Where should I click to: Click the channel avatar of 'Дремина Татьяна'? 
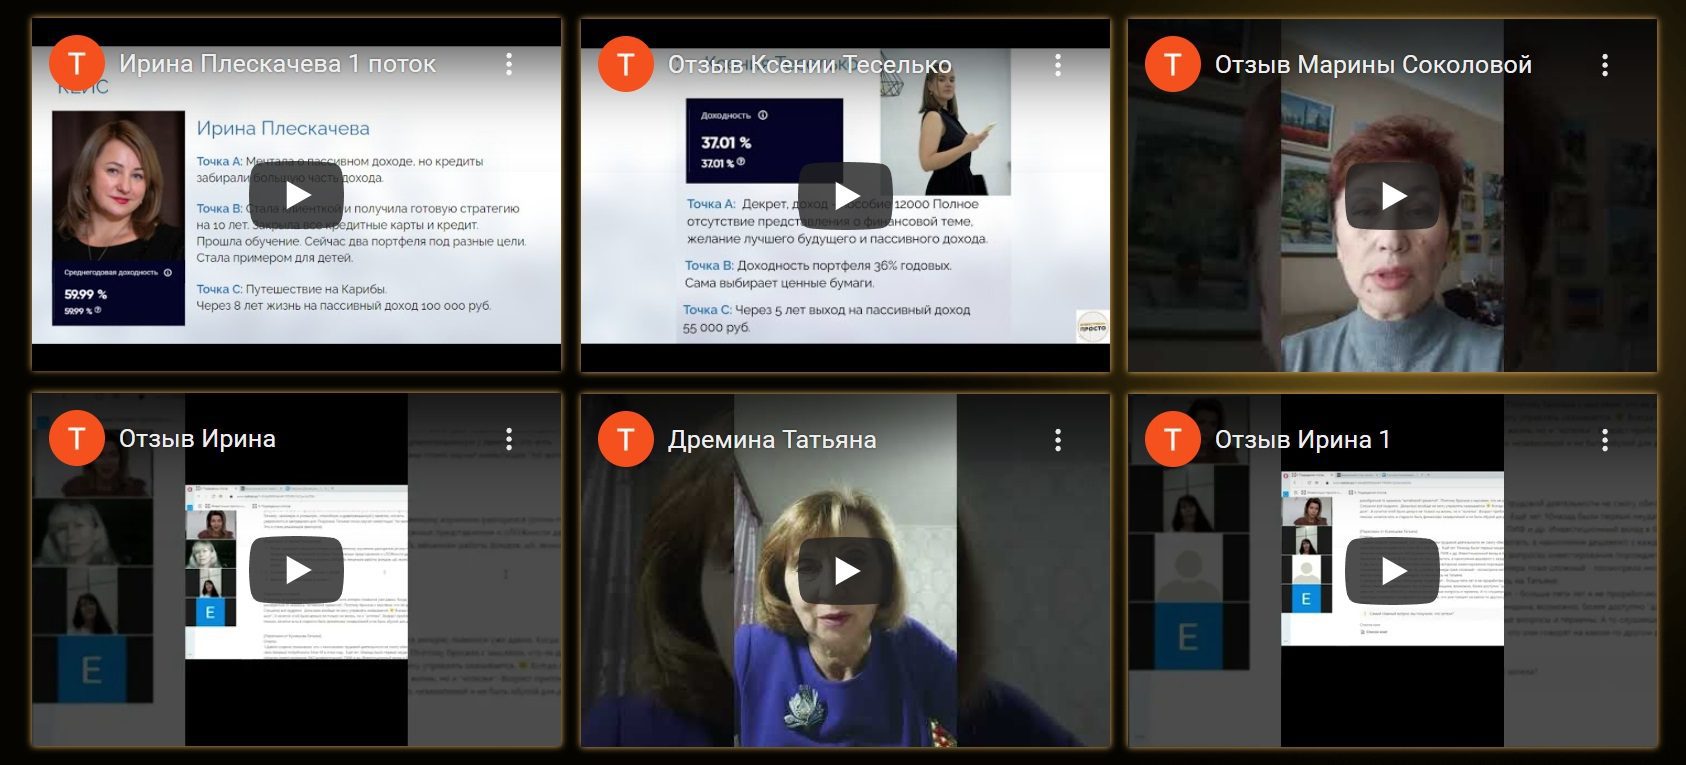(x=626, y=439)
